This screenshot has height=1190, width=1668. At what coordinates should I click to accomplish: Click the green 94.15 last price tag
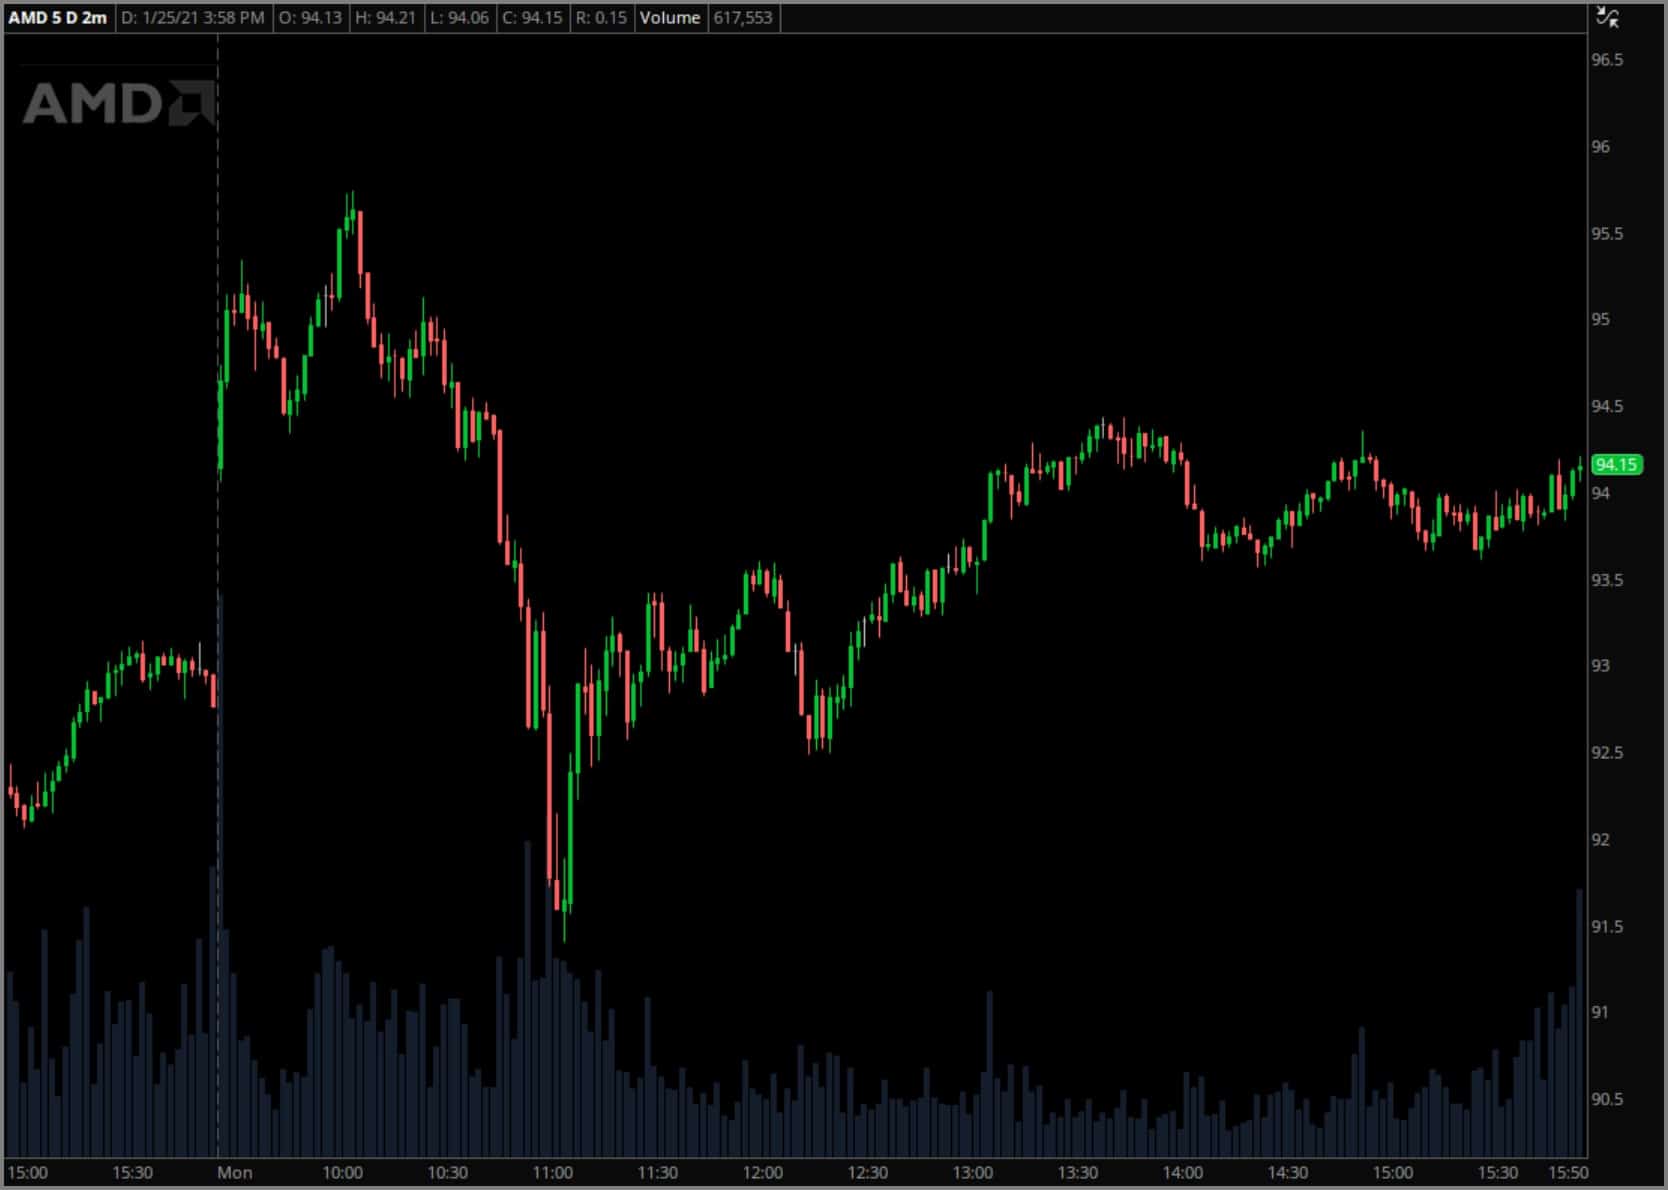1616,464
